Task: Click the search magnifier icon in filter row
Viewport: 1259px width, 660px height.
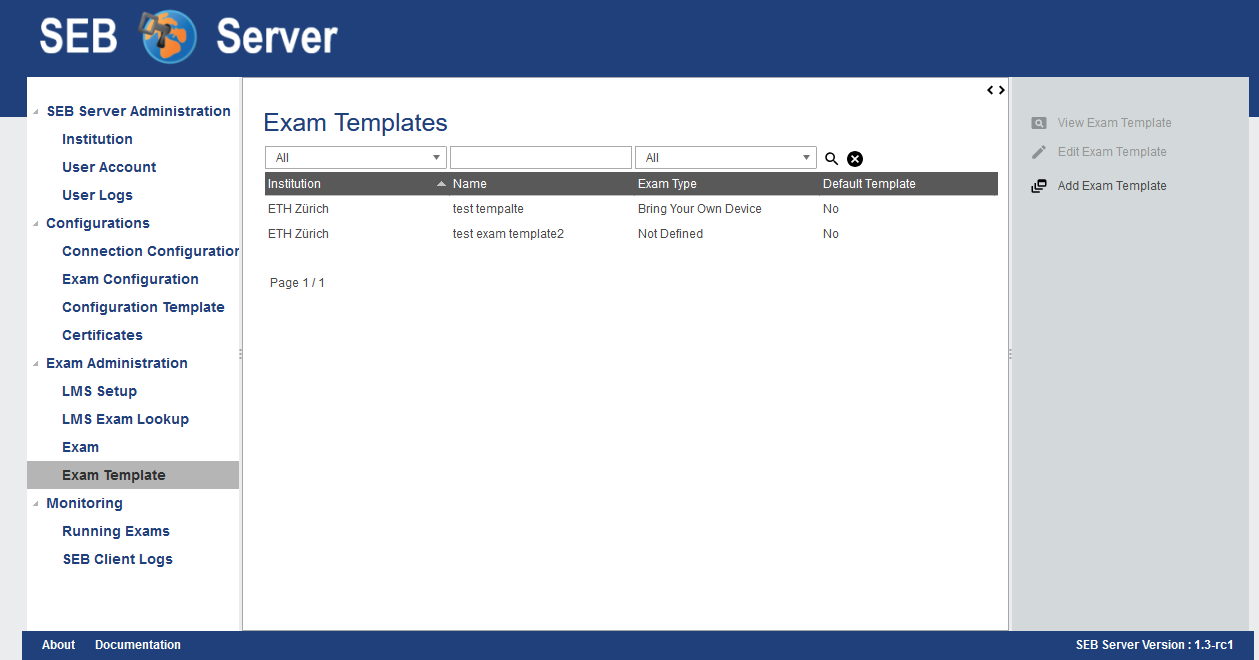Action: click(x=831, y=158)
